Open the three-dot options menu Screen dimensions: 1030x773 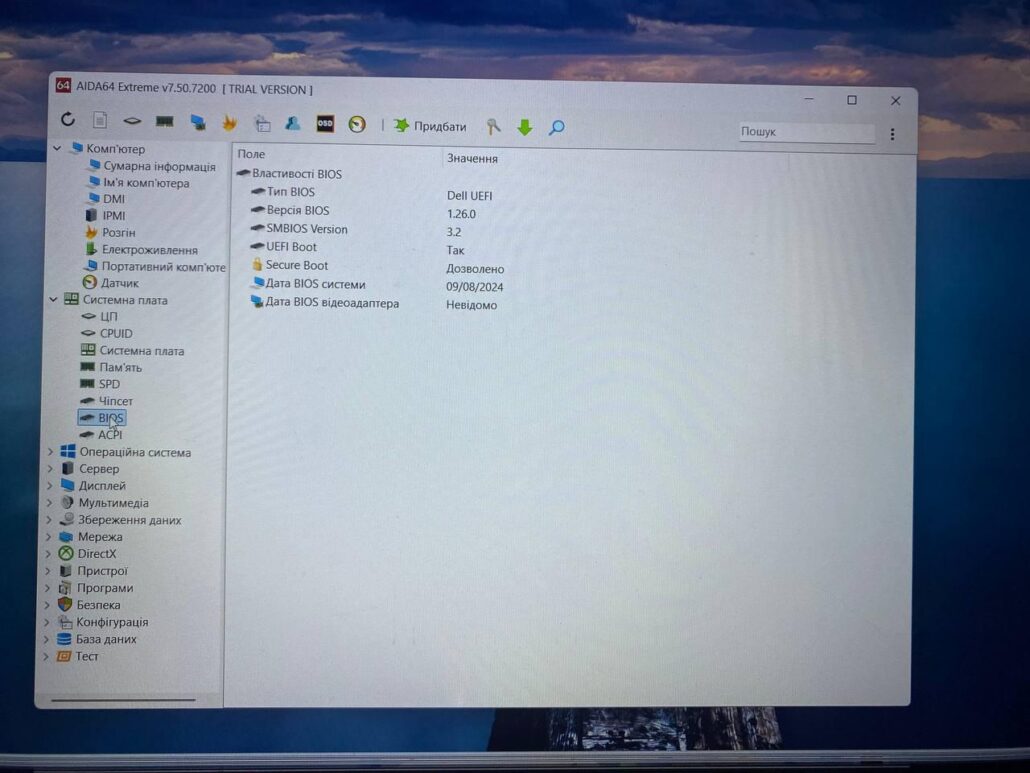click(x=892, y=134)
